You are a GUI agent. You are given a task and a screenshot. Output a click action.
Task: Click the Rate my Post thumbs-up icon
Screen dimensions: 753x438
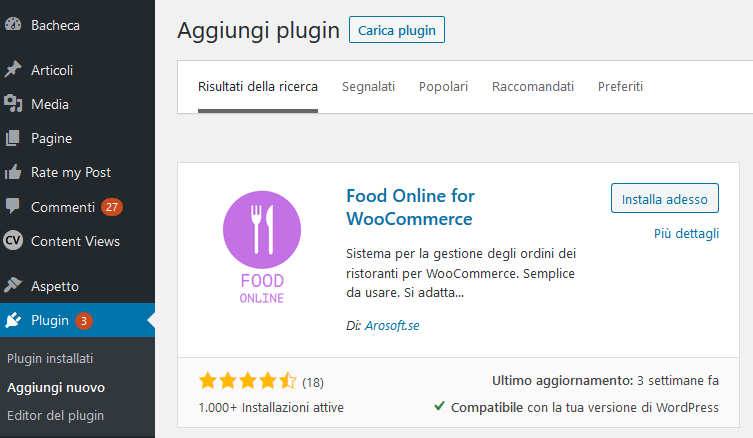[13, 172]
